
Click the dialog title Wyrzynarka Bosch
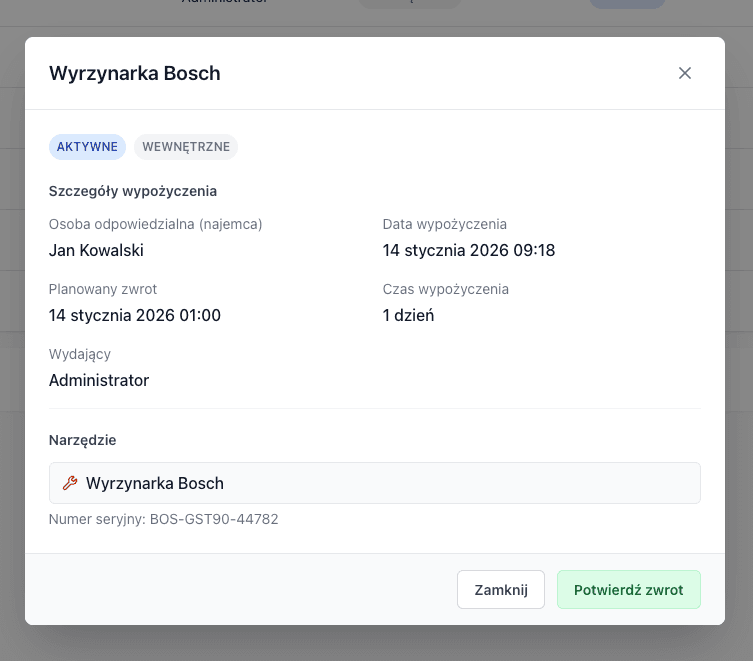134,73
